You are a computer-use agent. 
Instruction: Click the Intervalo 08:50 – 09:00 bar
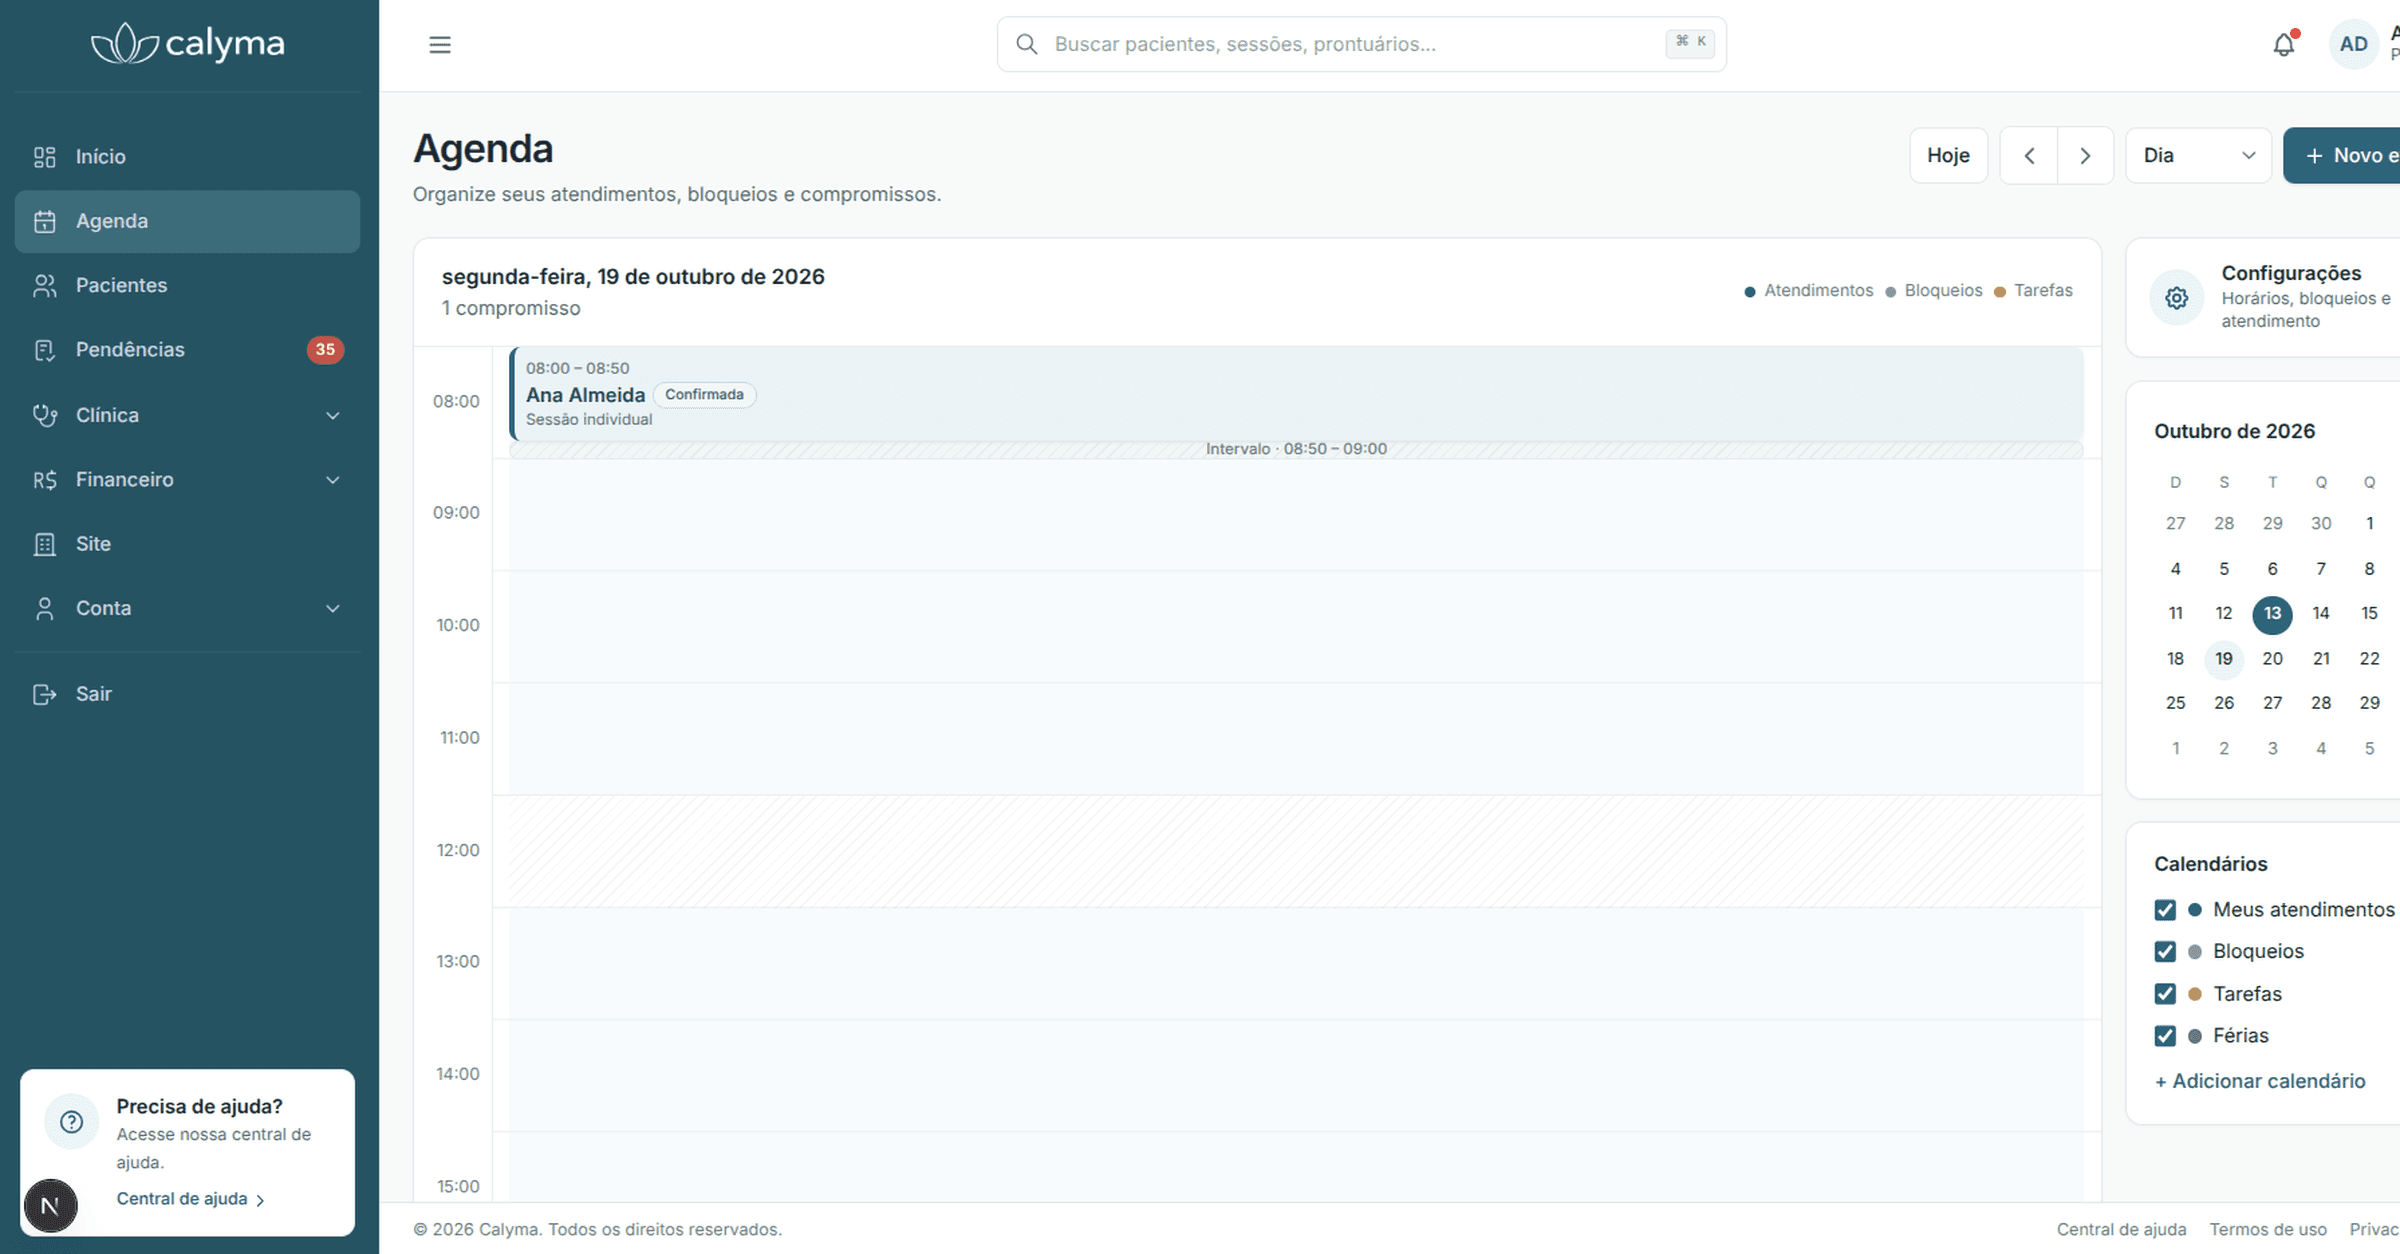[1296, 449]
